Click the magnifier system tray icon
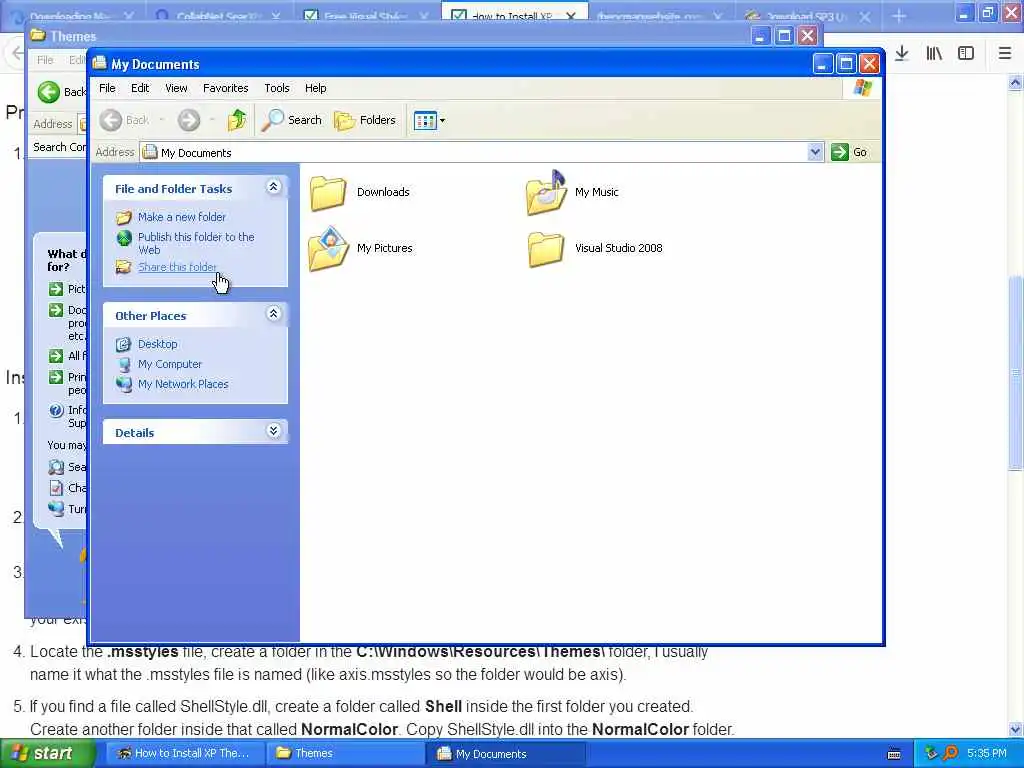The height and width of the screenshot is (768, 1024). 950,753
